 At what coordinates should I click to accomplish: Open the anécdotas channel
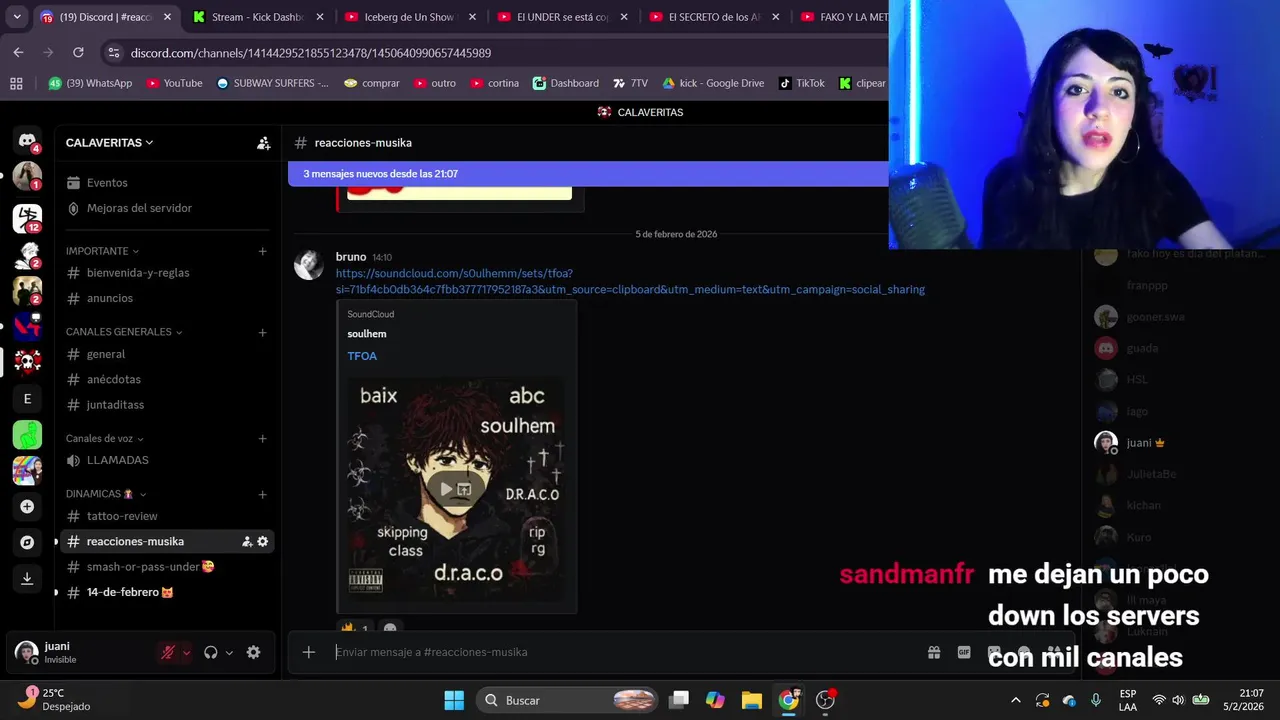[167, 380]
